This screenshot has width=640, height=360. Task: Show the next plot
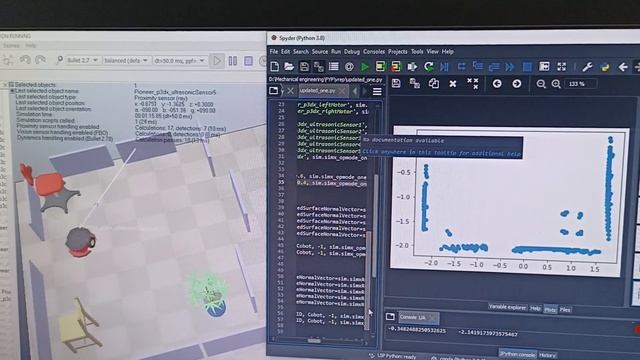[517, 84]
